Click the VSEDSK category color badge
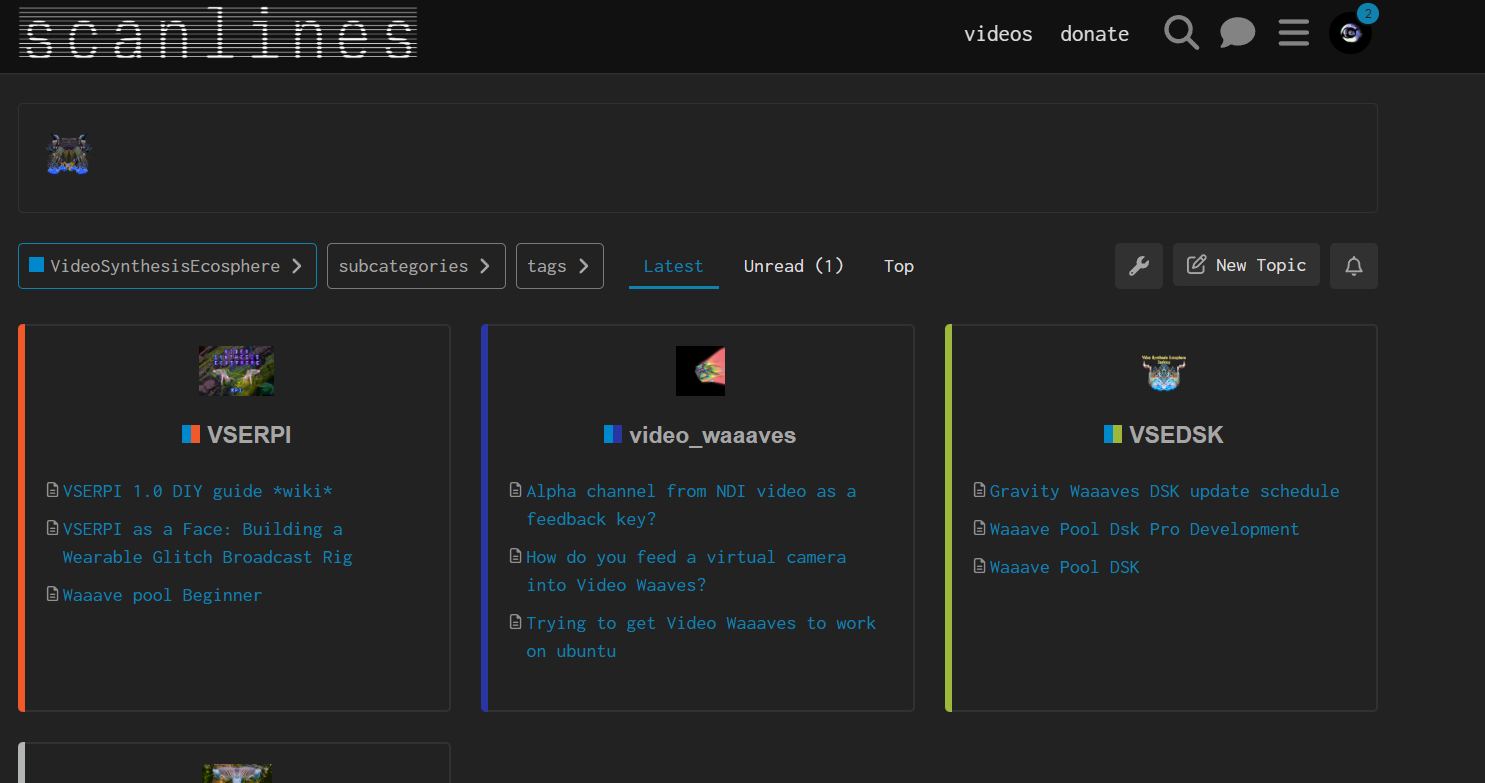Viewport: 1485px width, 783px height. click(1112, 434)
